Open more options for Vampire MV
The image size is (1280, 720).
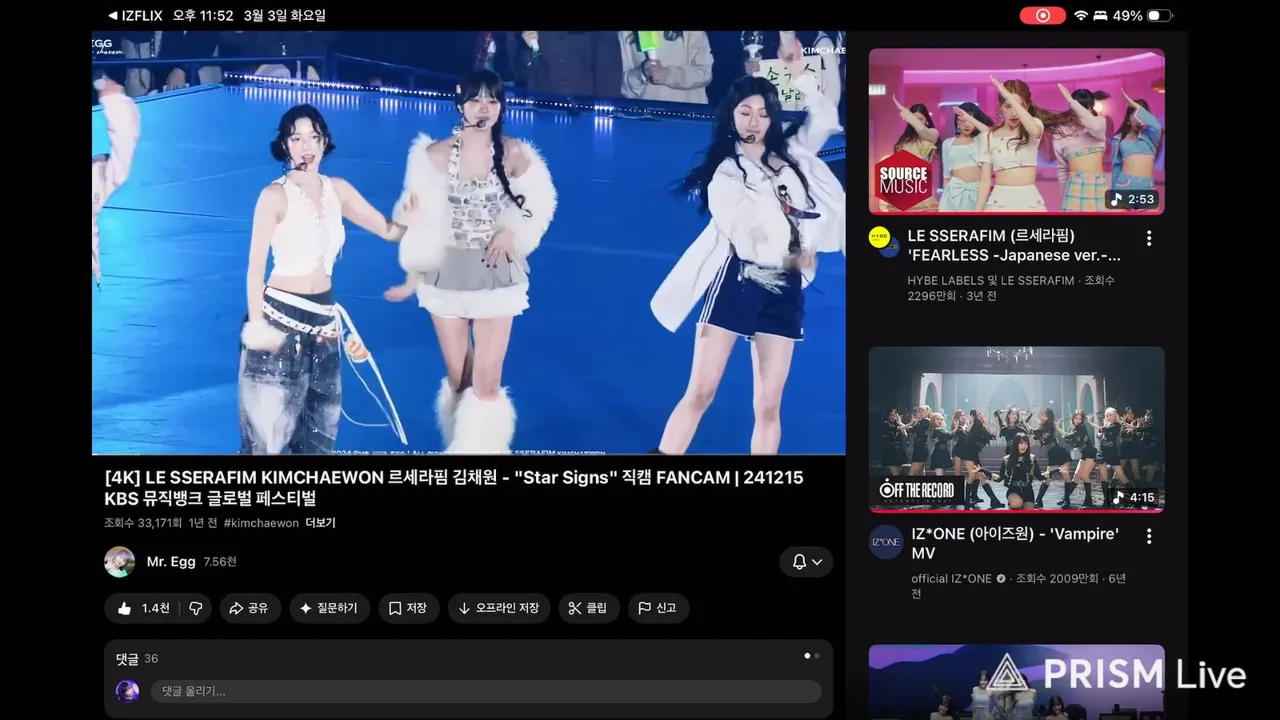click(x=1149, y=536)
